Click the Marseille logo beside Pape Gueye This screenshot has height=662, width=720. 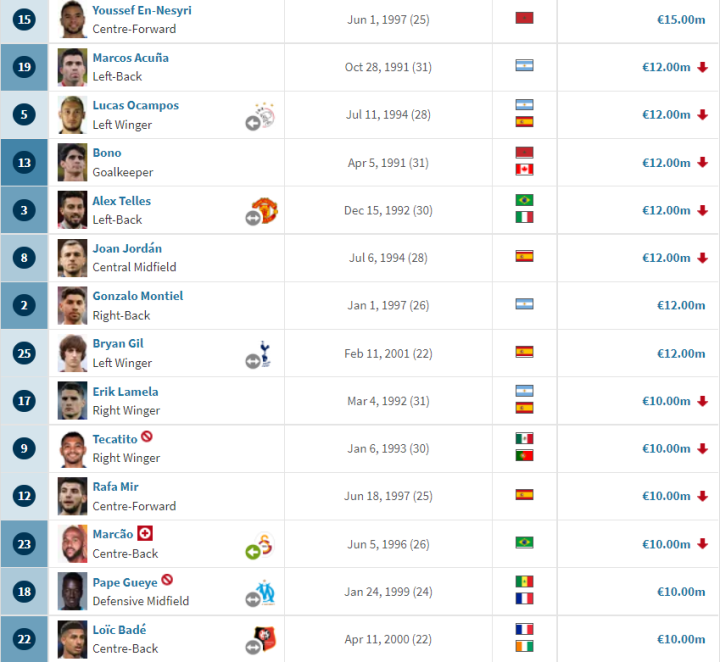264,593
